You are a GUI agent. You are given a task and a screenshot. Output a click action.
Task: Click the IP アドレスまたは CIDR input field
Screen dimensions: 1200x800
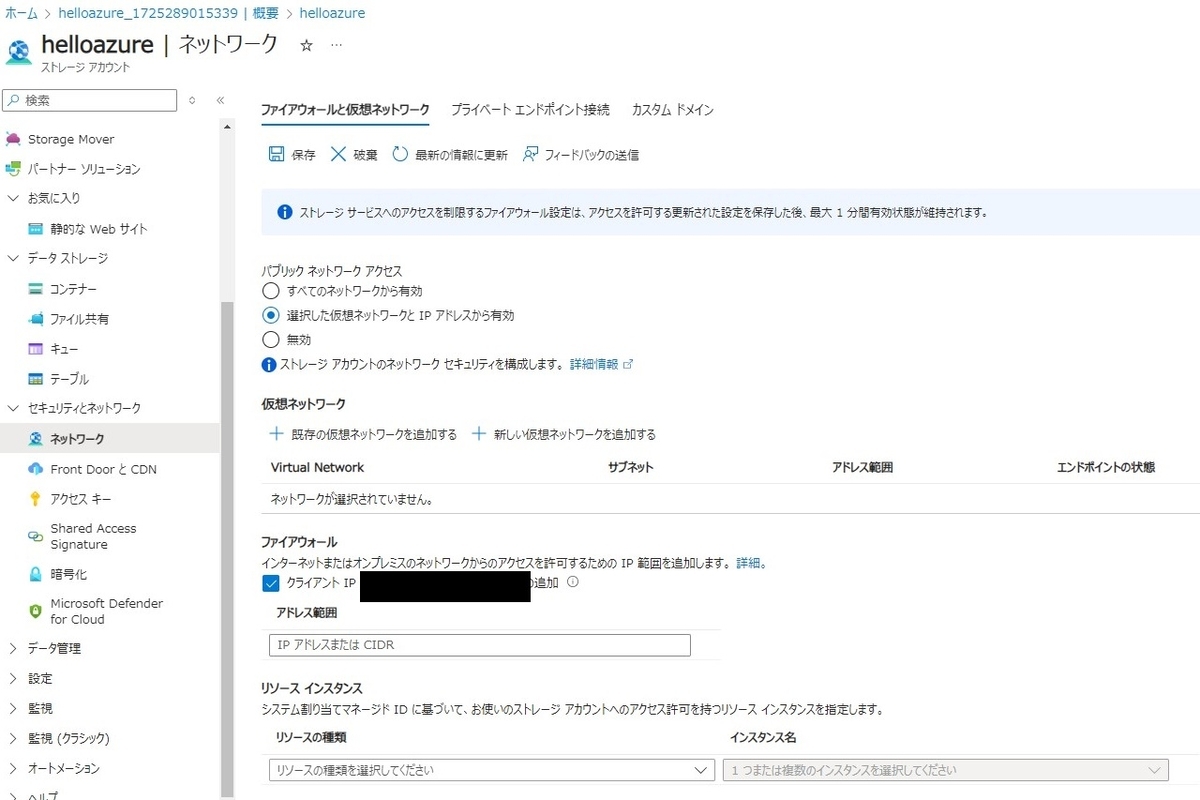pos(480,645)
